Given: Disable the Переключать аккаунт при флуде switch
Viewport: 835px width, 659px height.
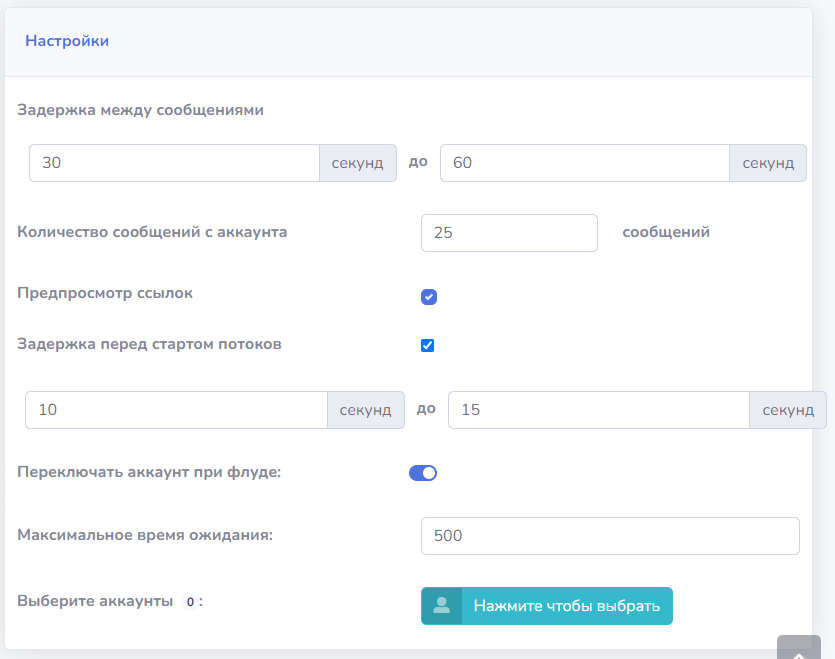Looking at the screenshot, I should (x=423, y=473).
